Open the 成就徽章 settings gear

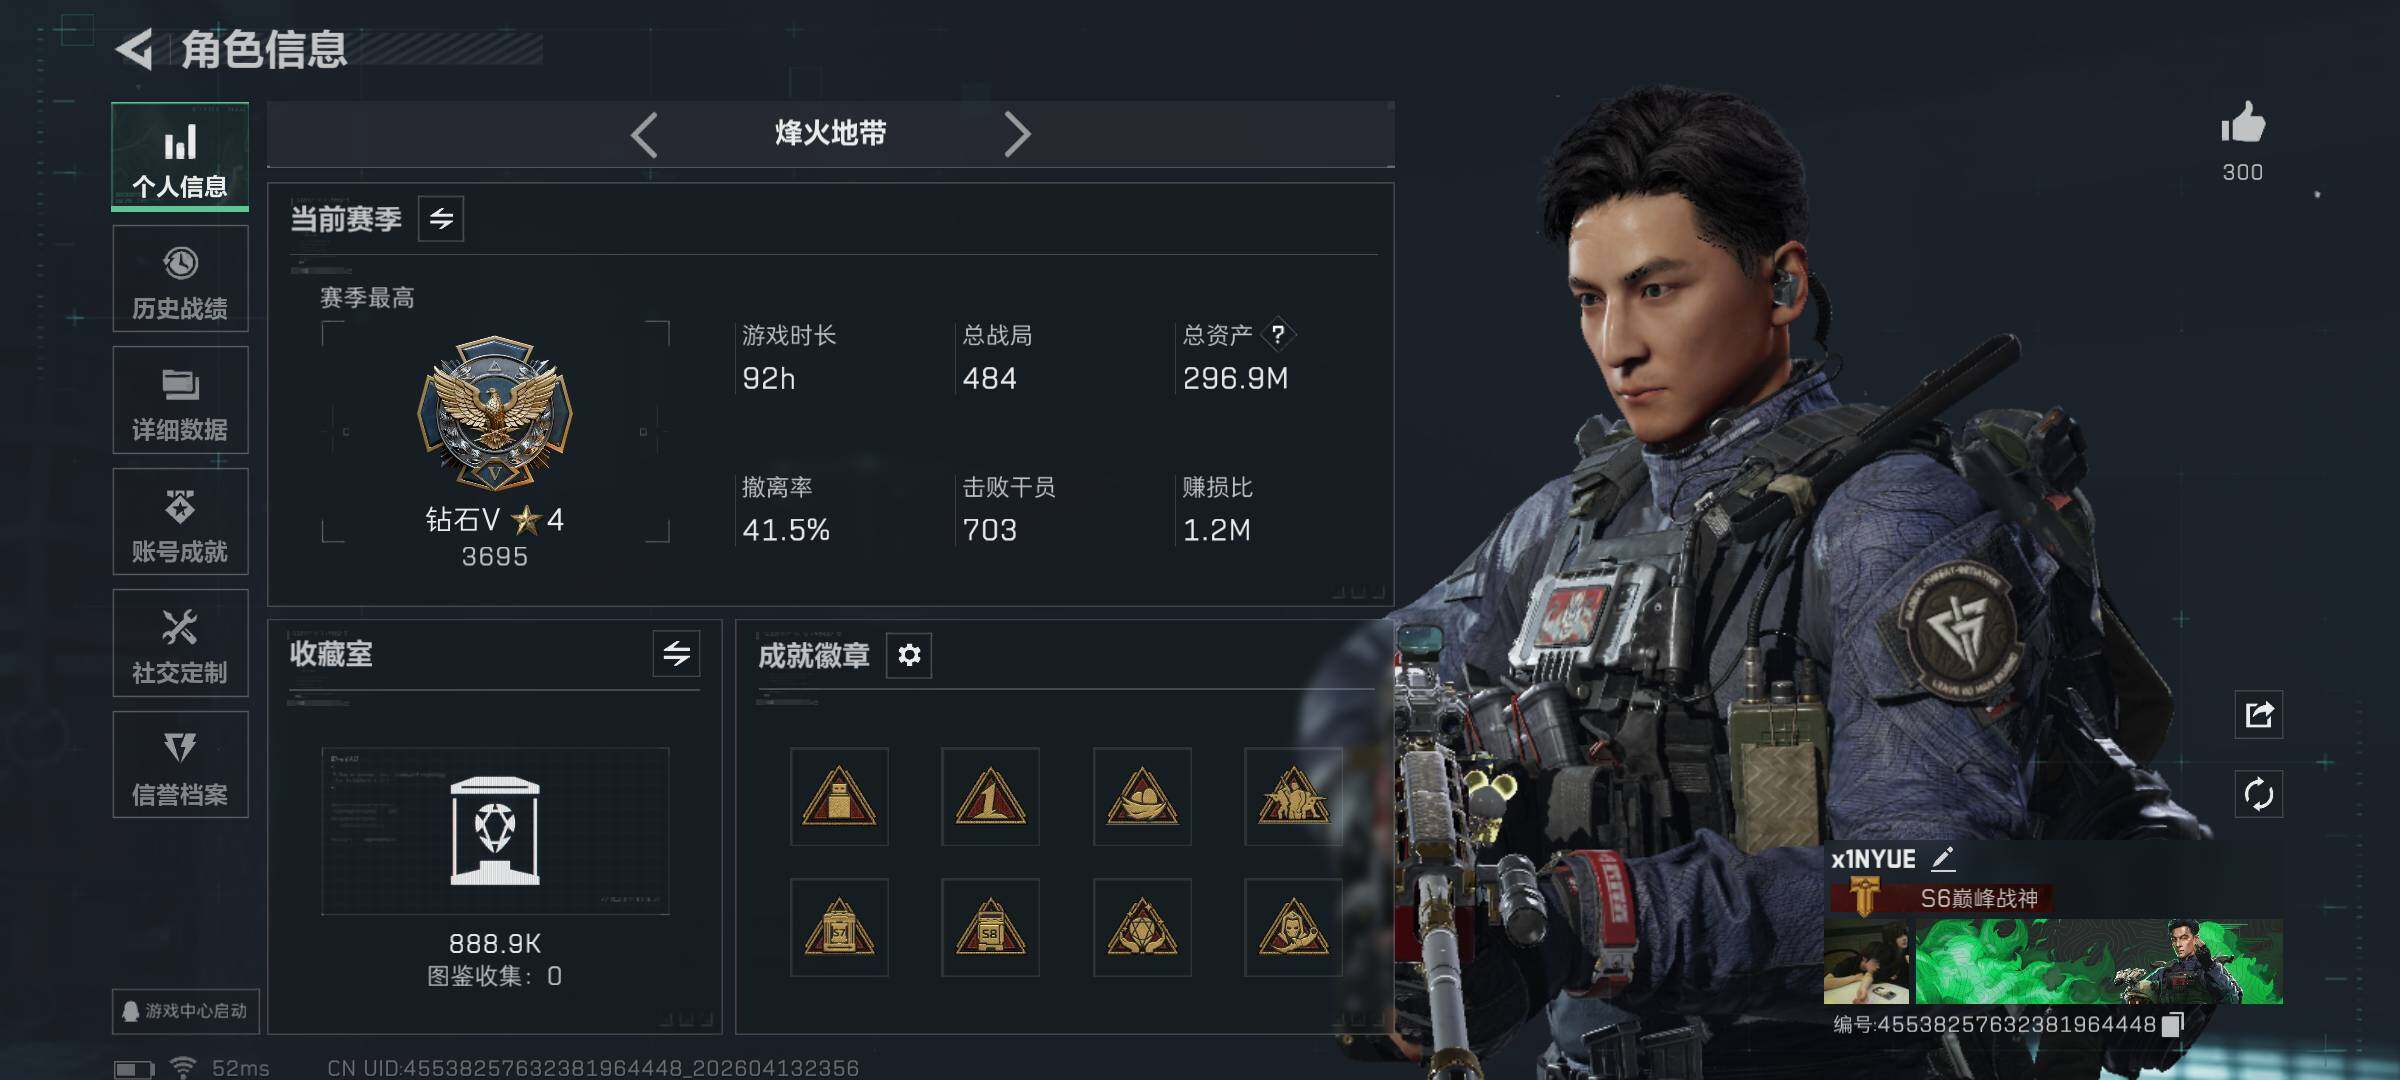click(909, 655)
